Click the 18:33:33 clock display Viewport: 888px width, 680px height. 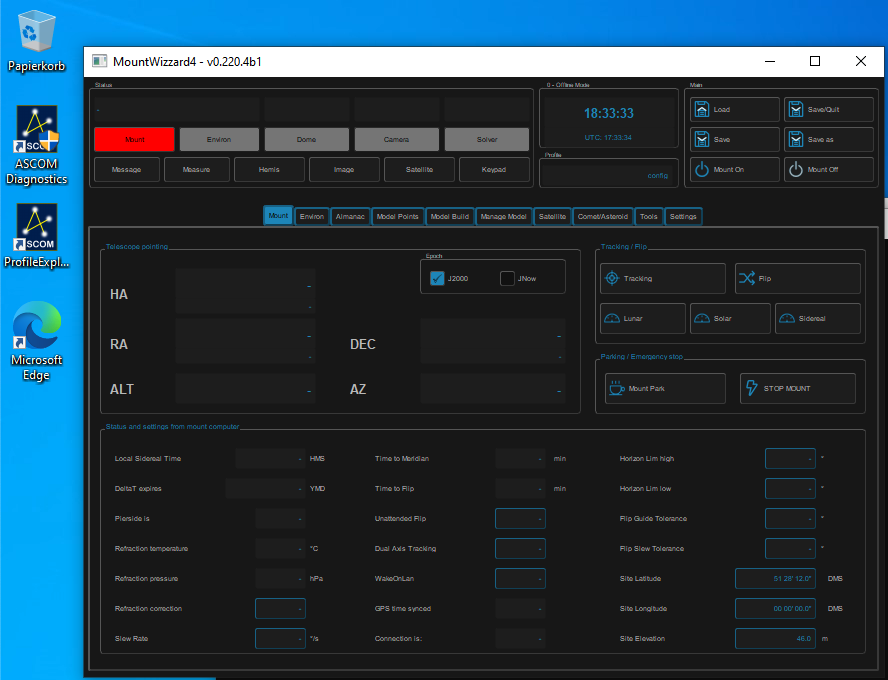609,113
